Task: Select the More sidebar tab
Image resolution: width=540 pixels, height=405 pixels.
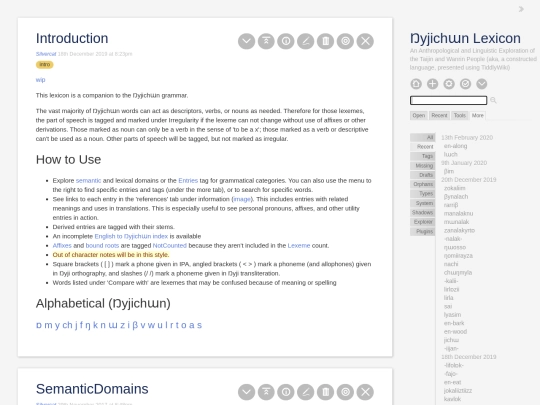Action: [477, 115]
